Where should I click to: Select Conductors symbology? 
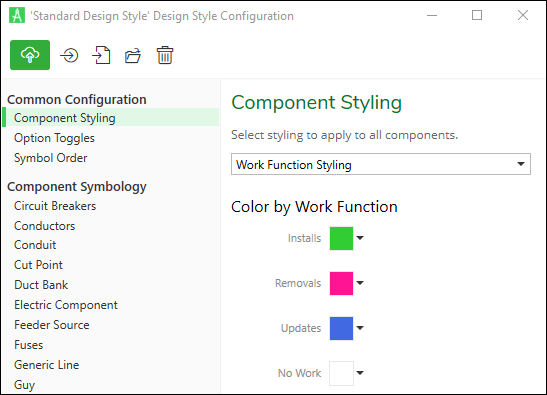coord(44,226)
